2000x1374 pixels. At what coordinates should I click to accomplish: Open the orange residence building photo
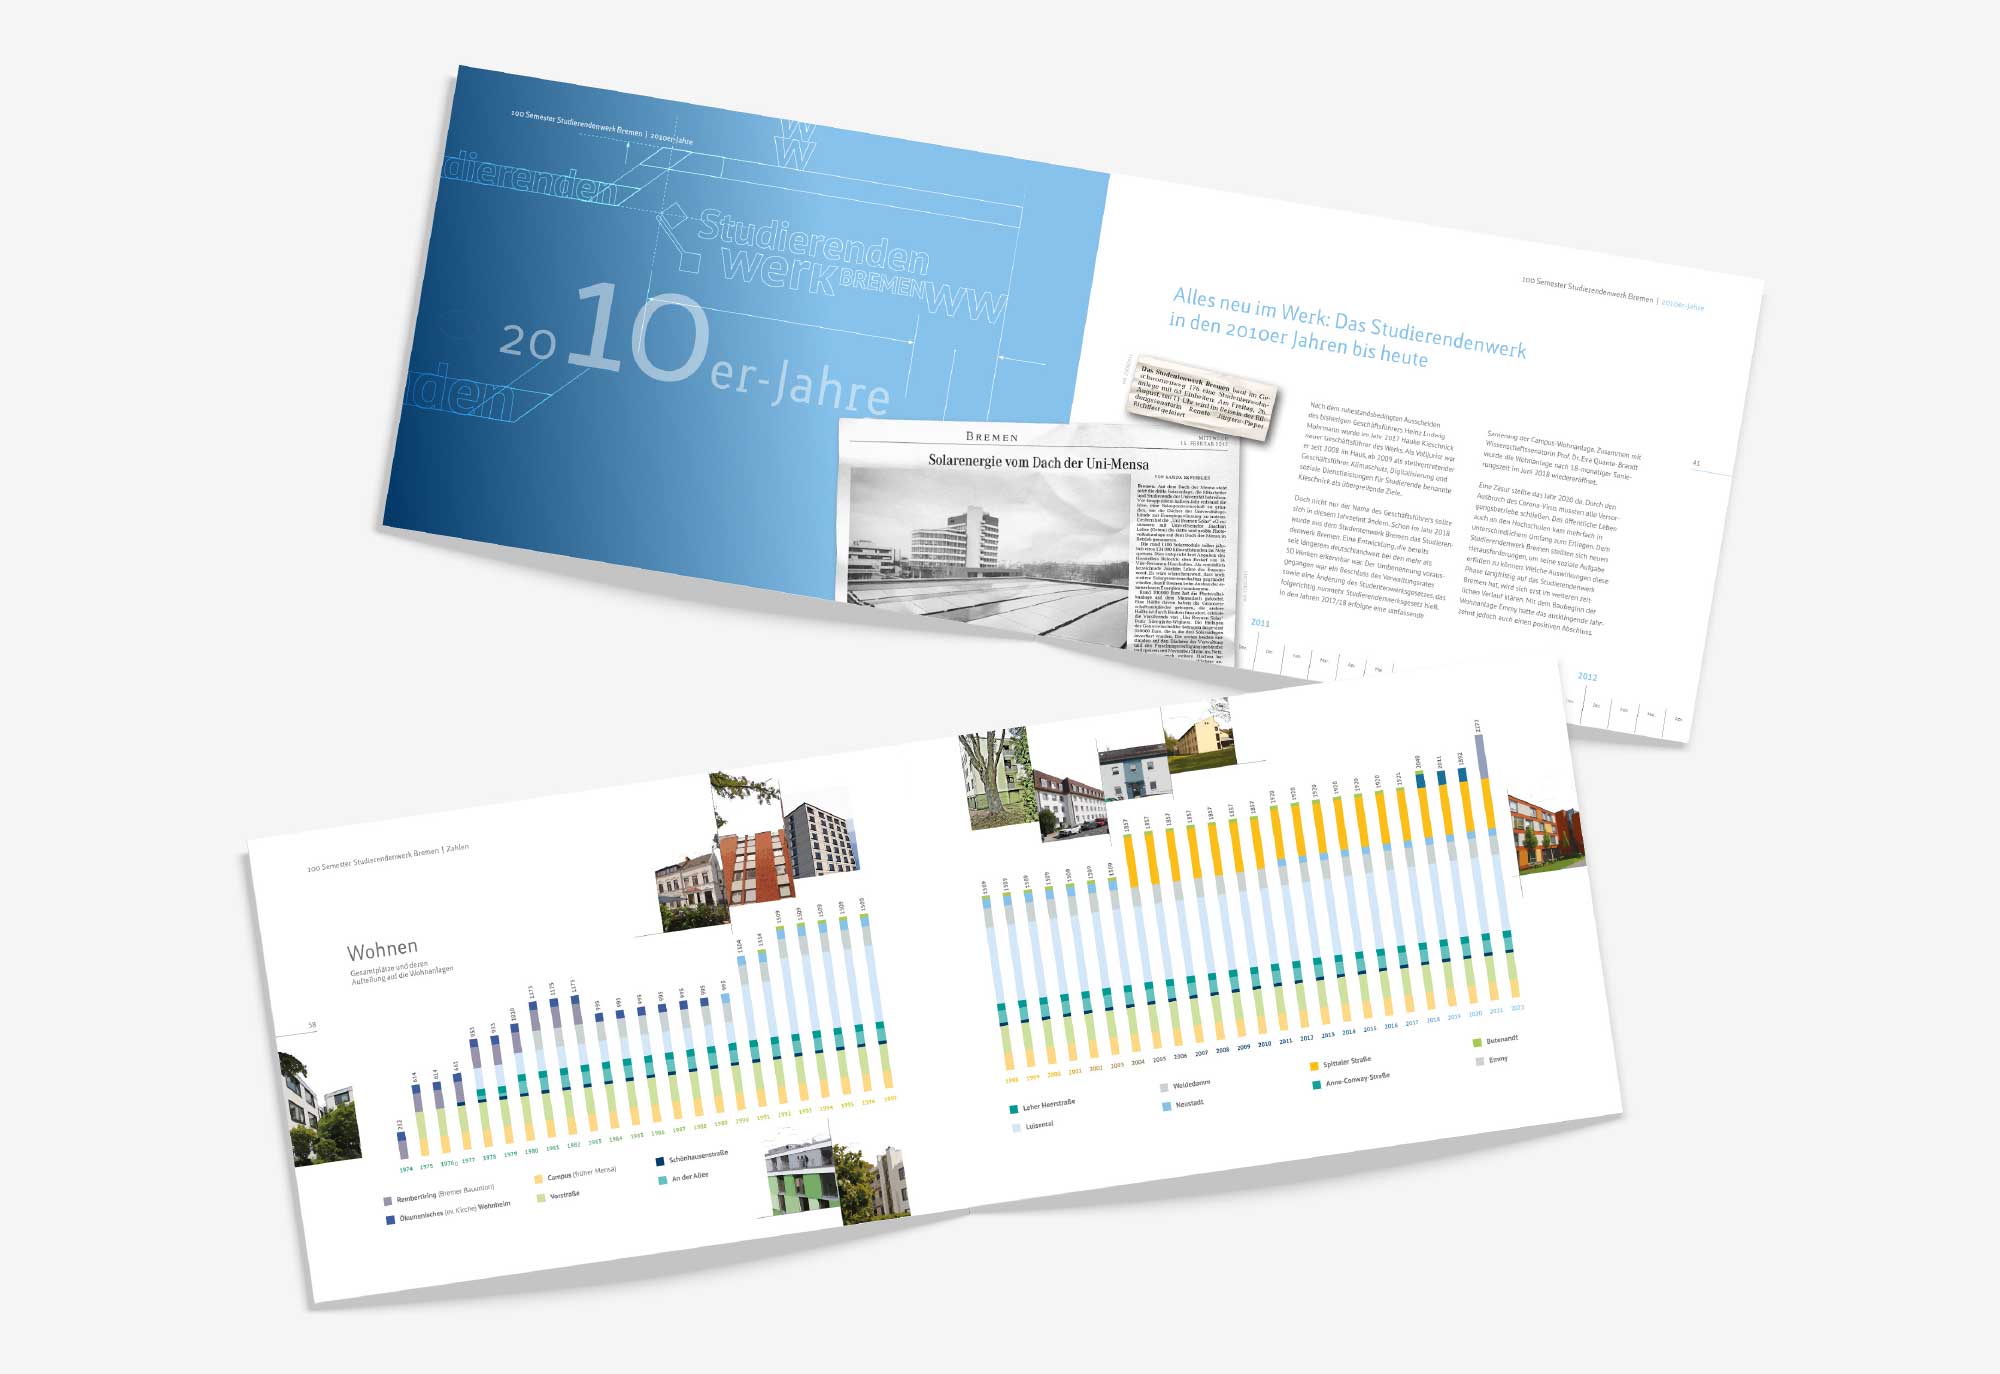[1547, 833]
